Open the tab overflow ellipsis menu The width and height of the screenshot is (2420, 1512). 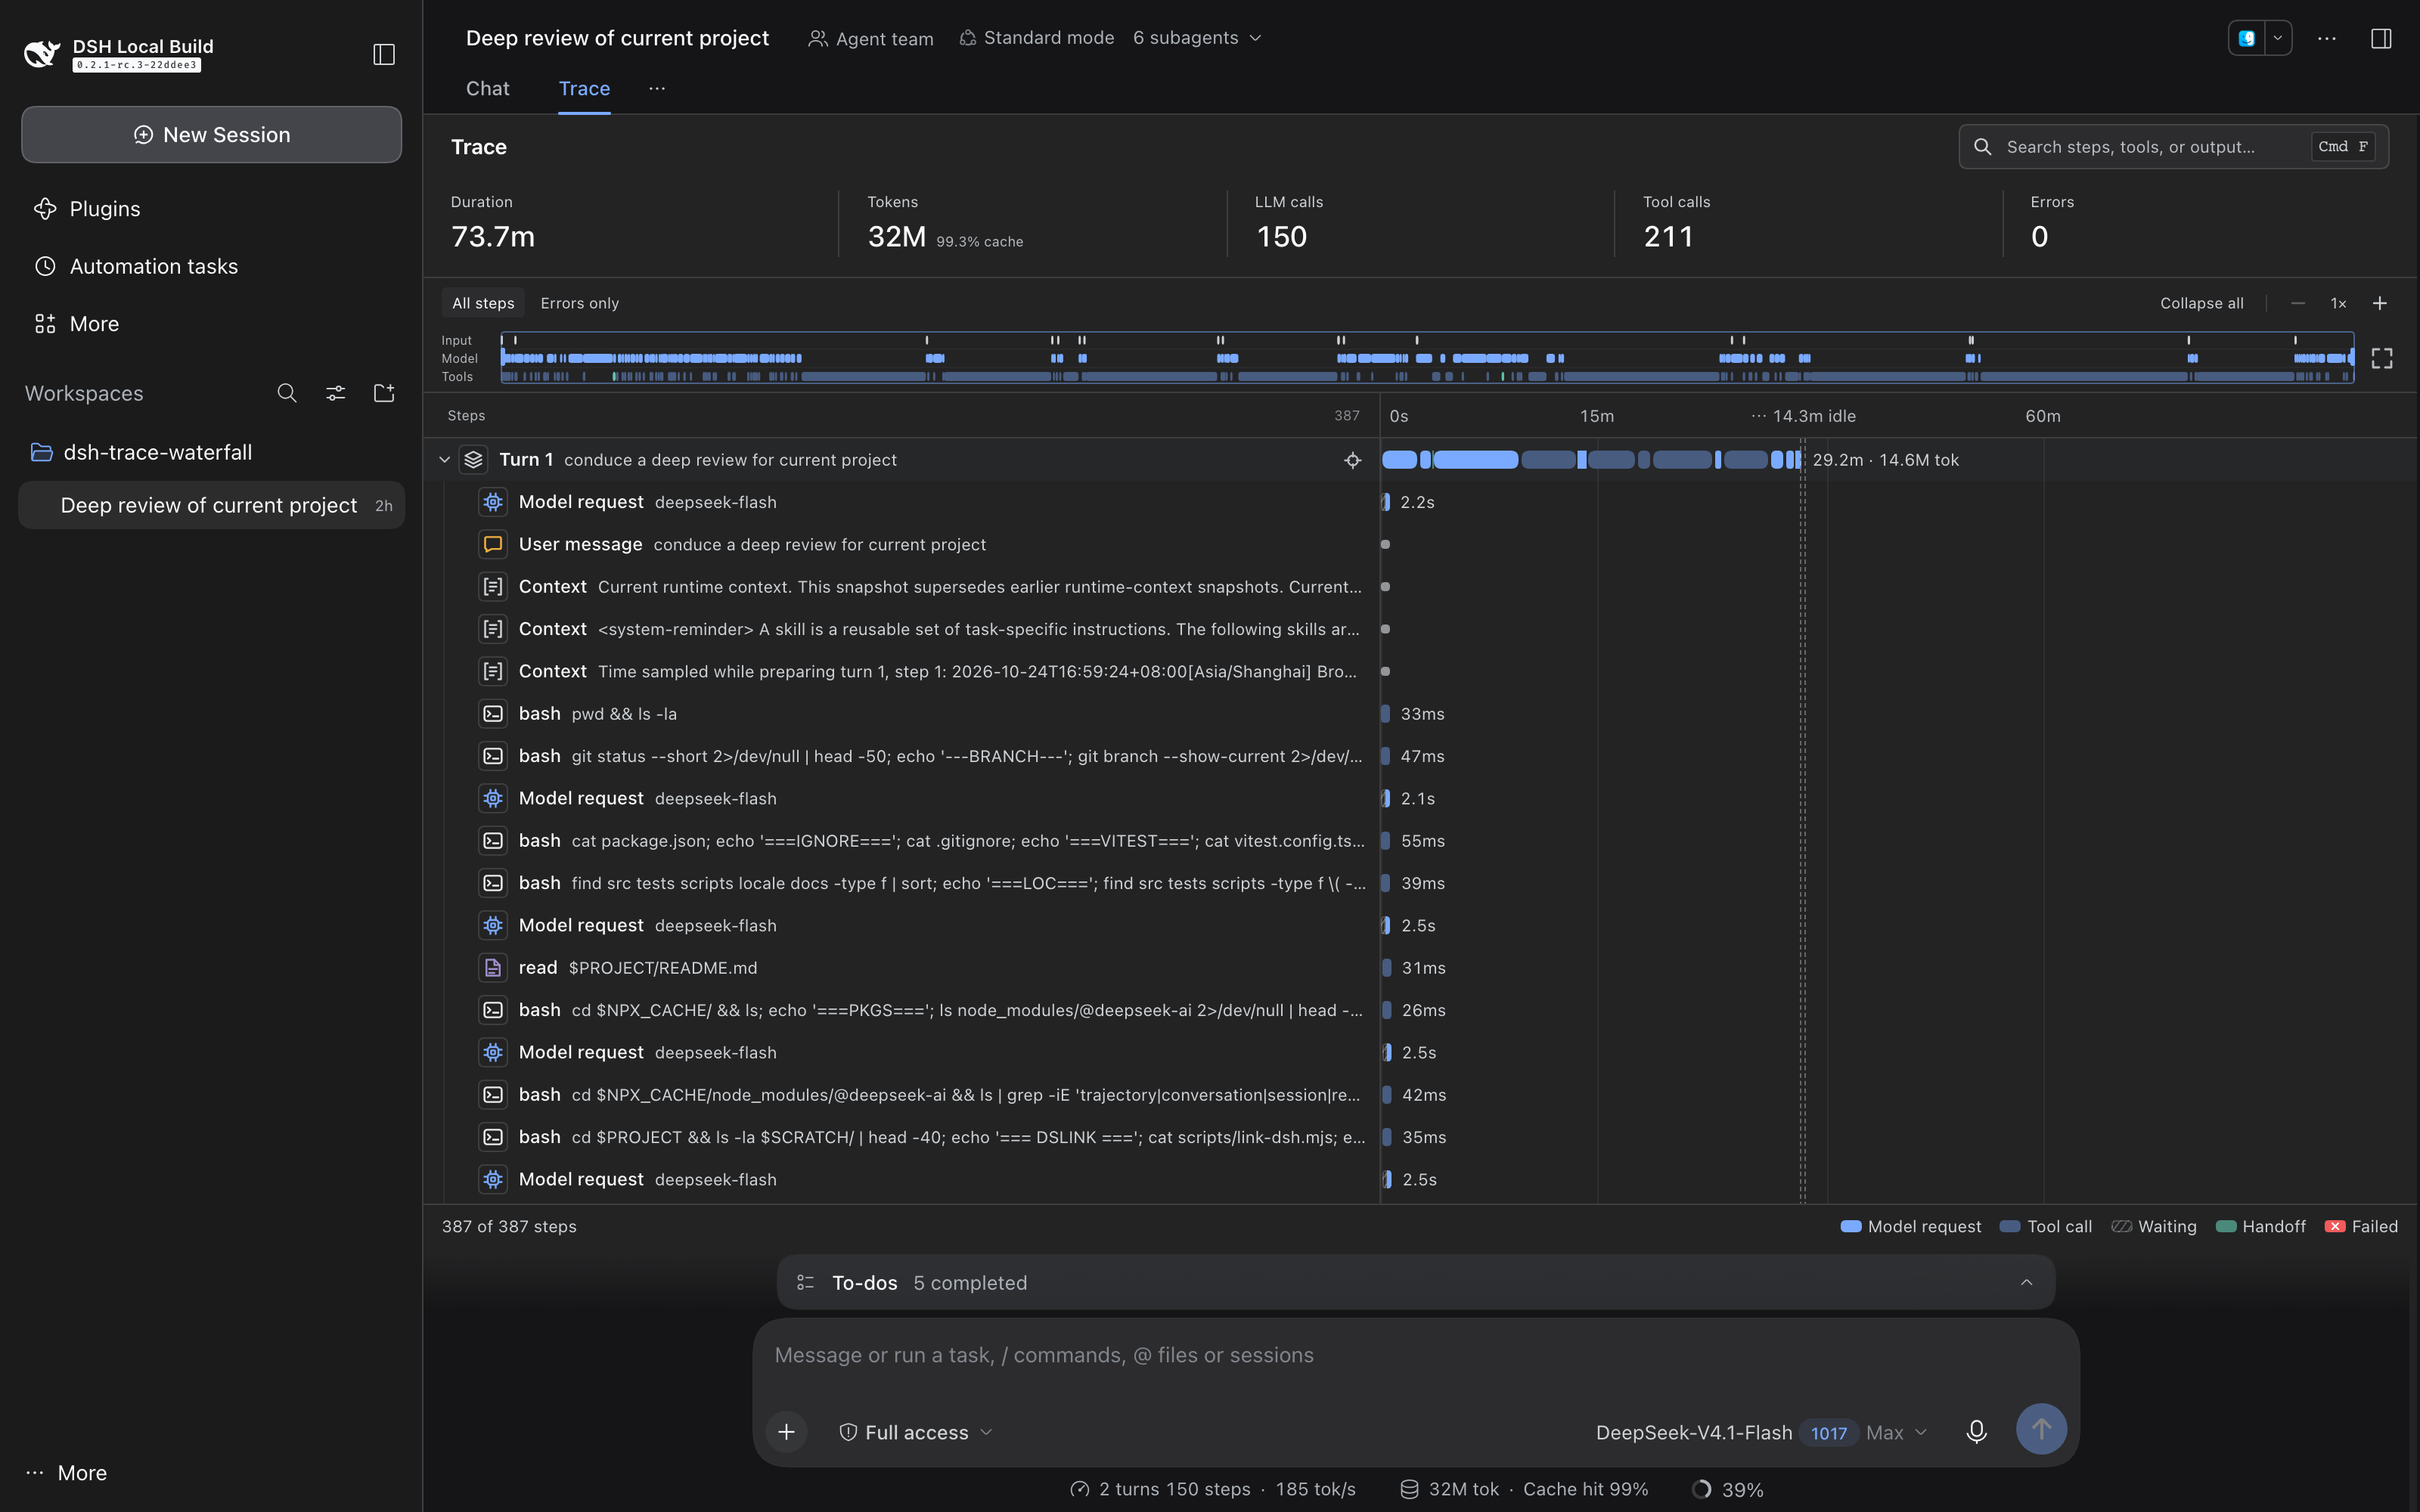tap(657, 88)
